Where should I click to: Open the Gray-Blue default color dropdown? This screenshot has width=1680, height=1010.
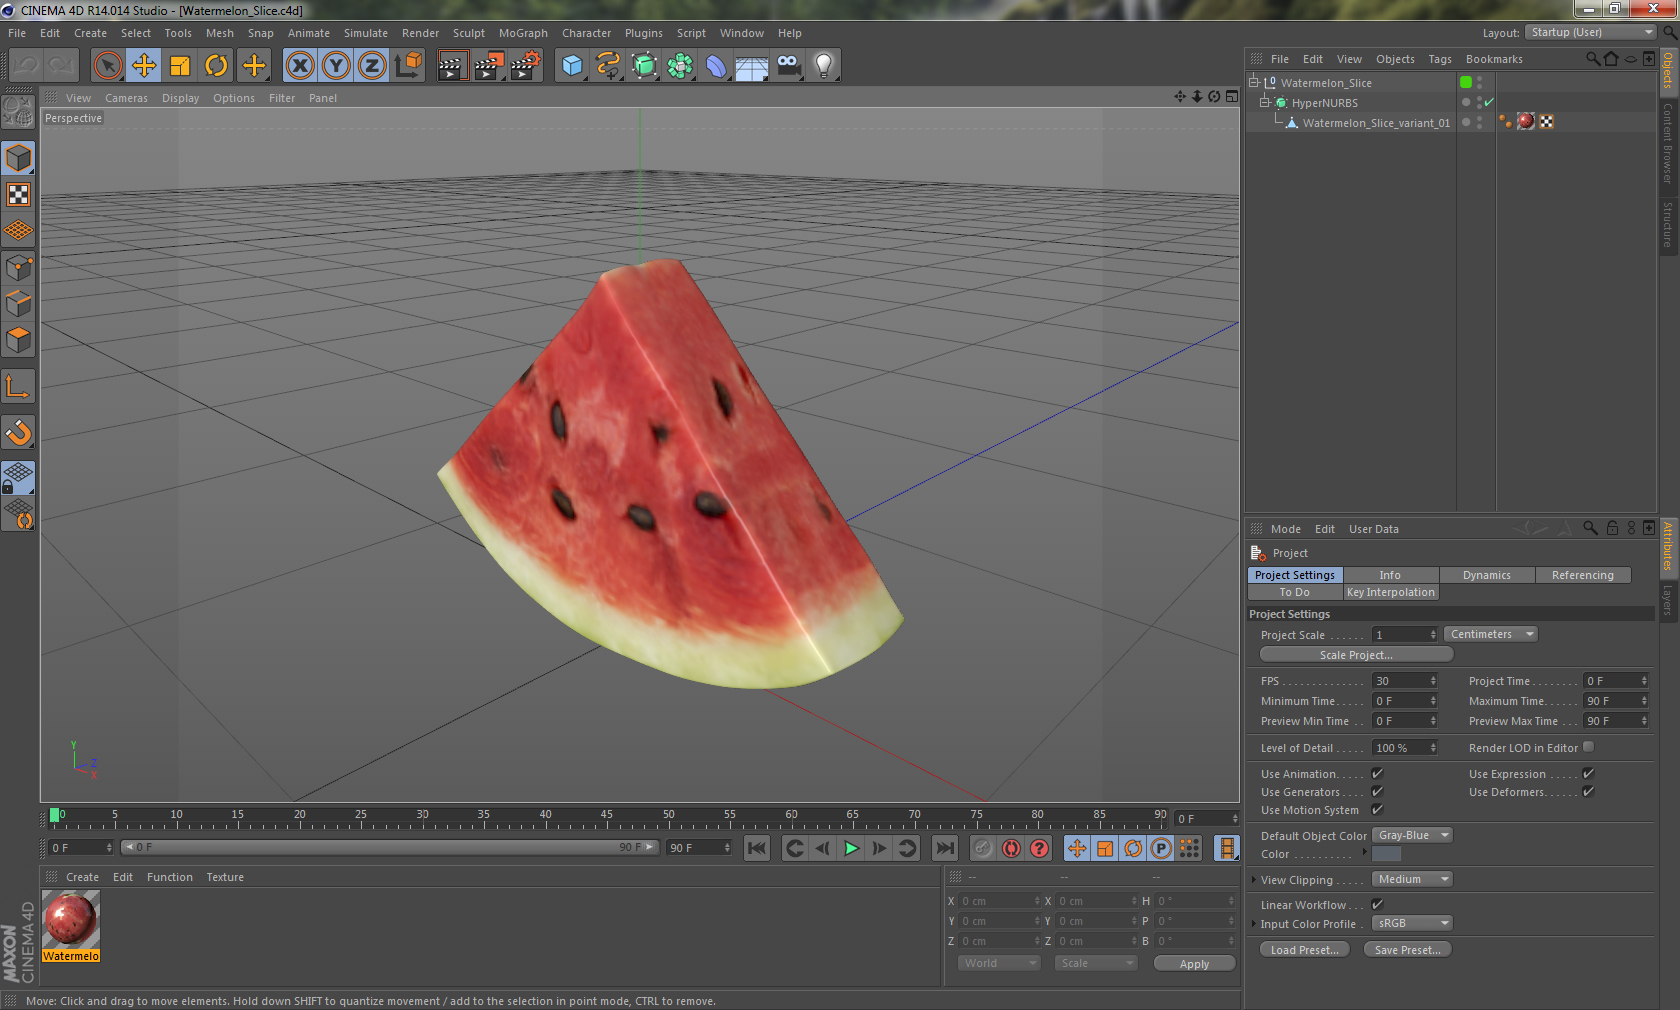click(1412, 835)
